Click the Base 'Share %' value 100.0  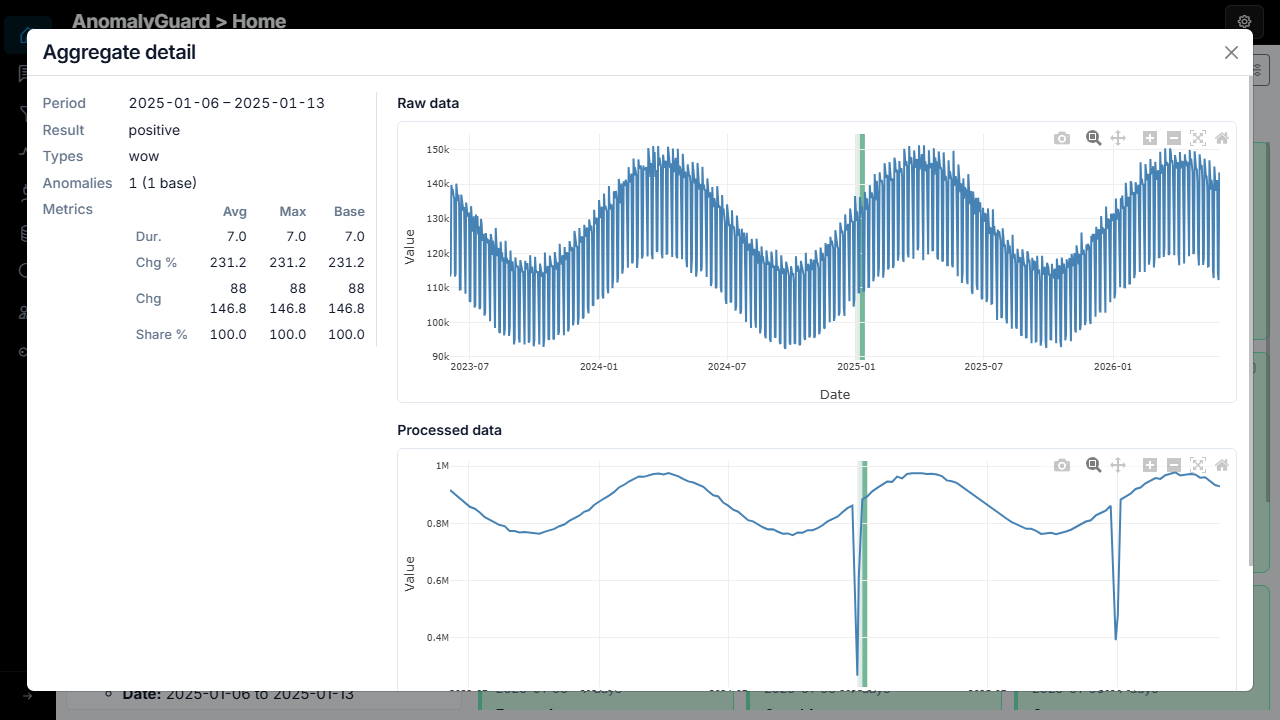point(347,334)
